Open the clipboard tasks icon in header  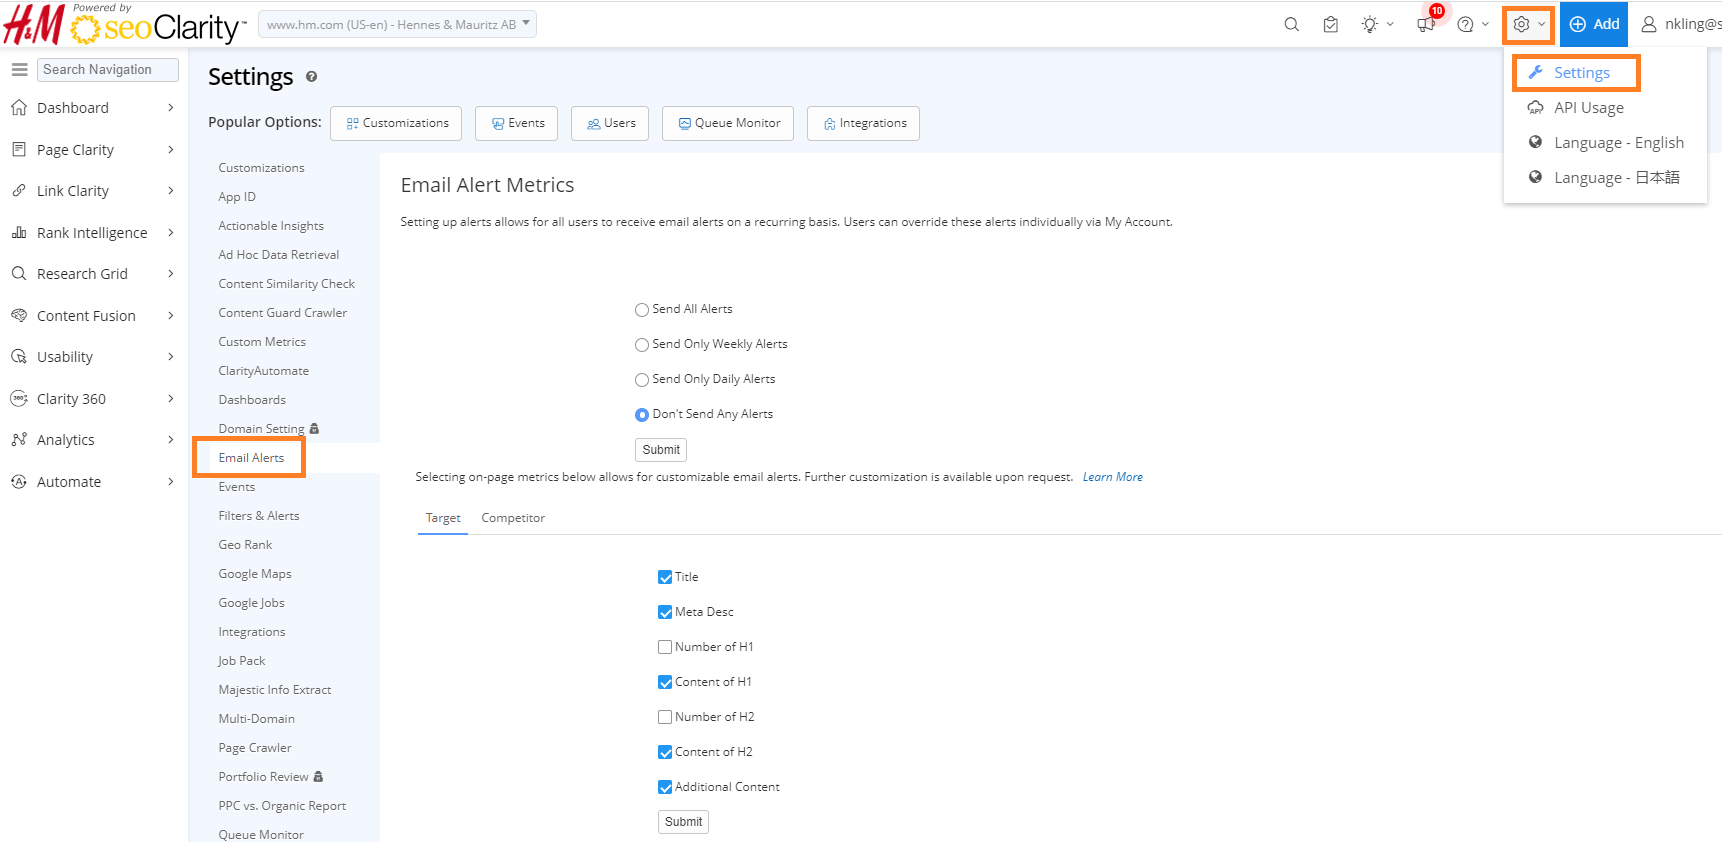1330,25
